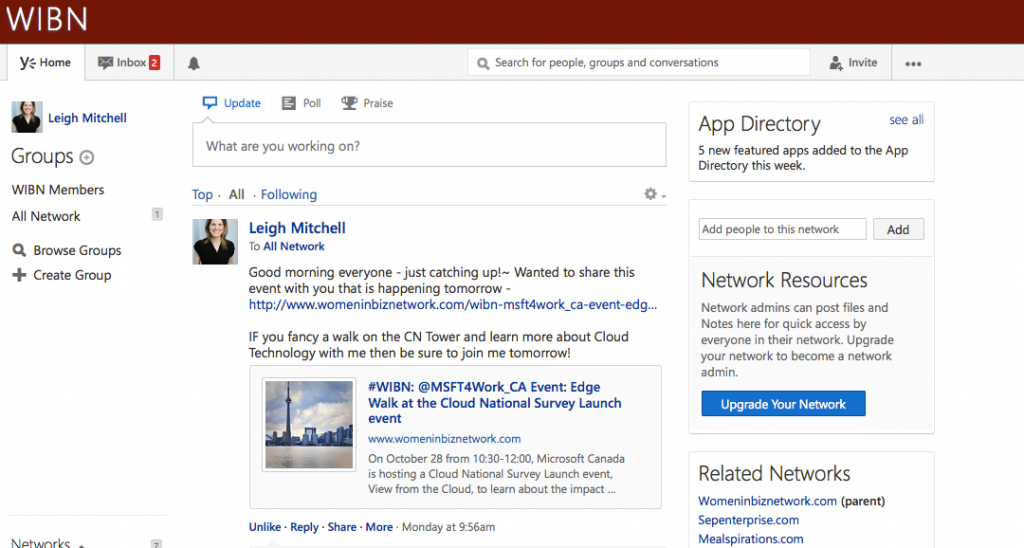Open CN Tower preview thumbnail
This screenshot has height=548, width=1024.
309,425
